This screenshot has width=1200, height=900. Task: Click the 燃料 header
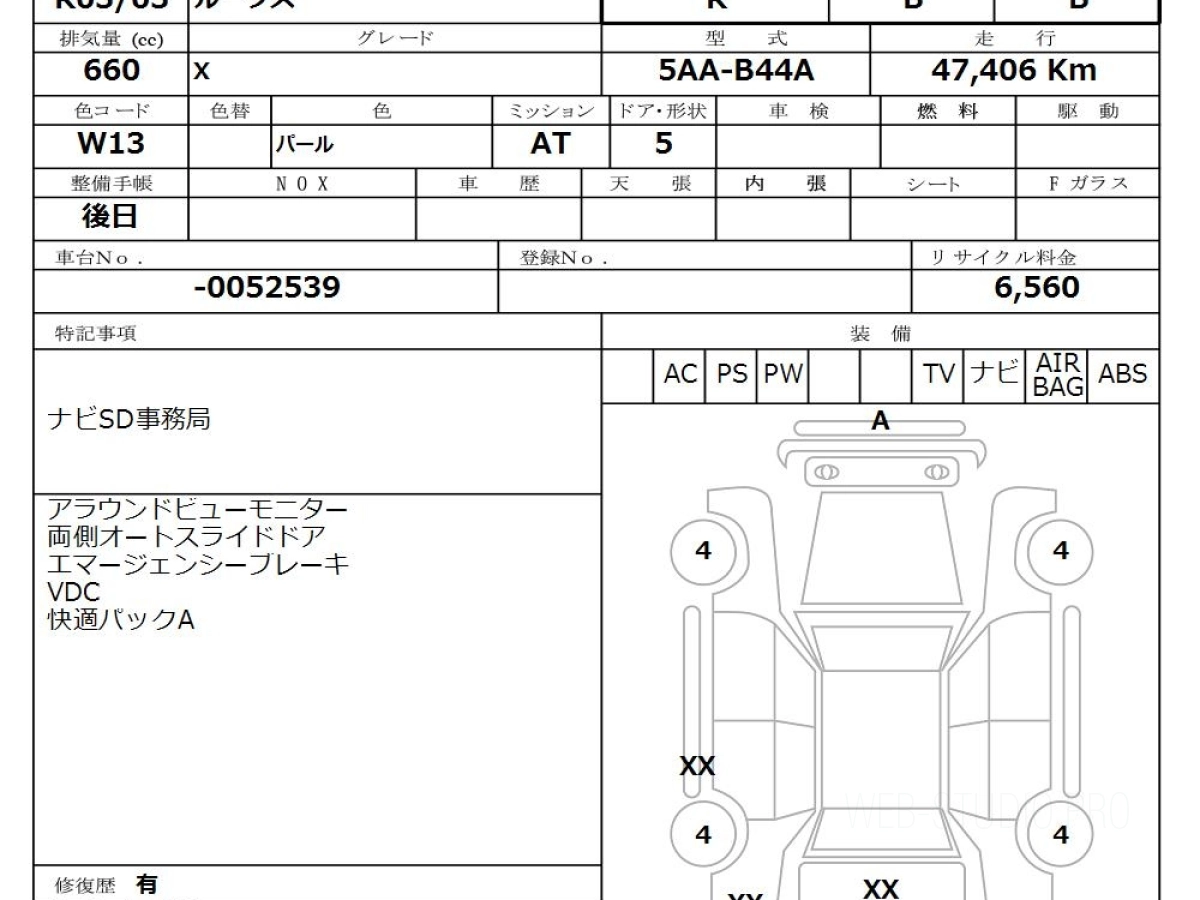click(947, 111)
